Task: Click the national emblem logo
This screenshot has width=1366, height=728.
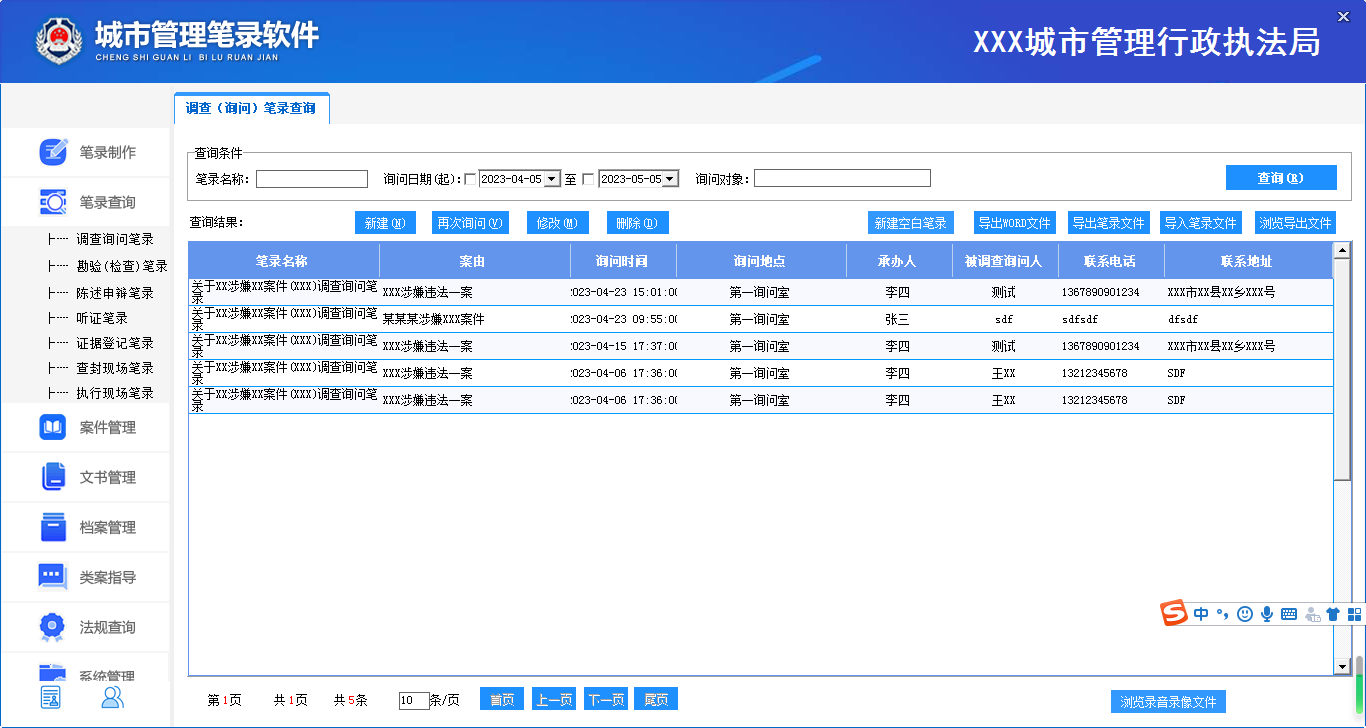Action: [59, 40]
